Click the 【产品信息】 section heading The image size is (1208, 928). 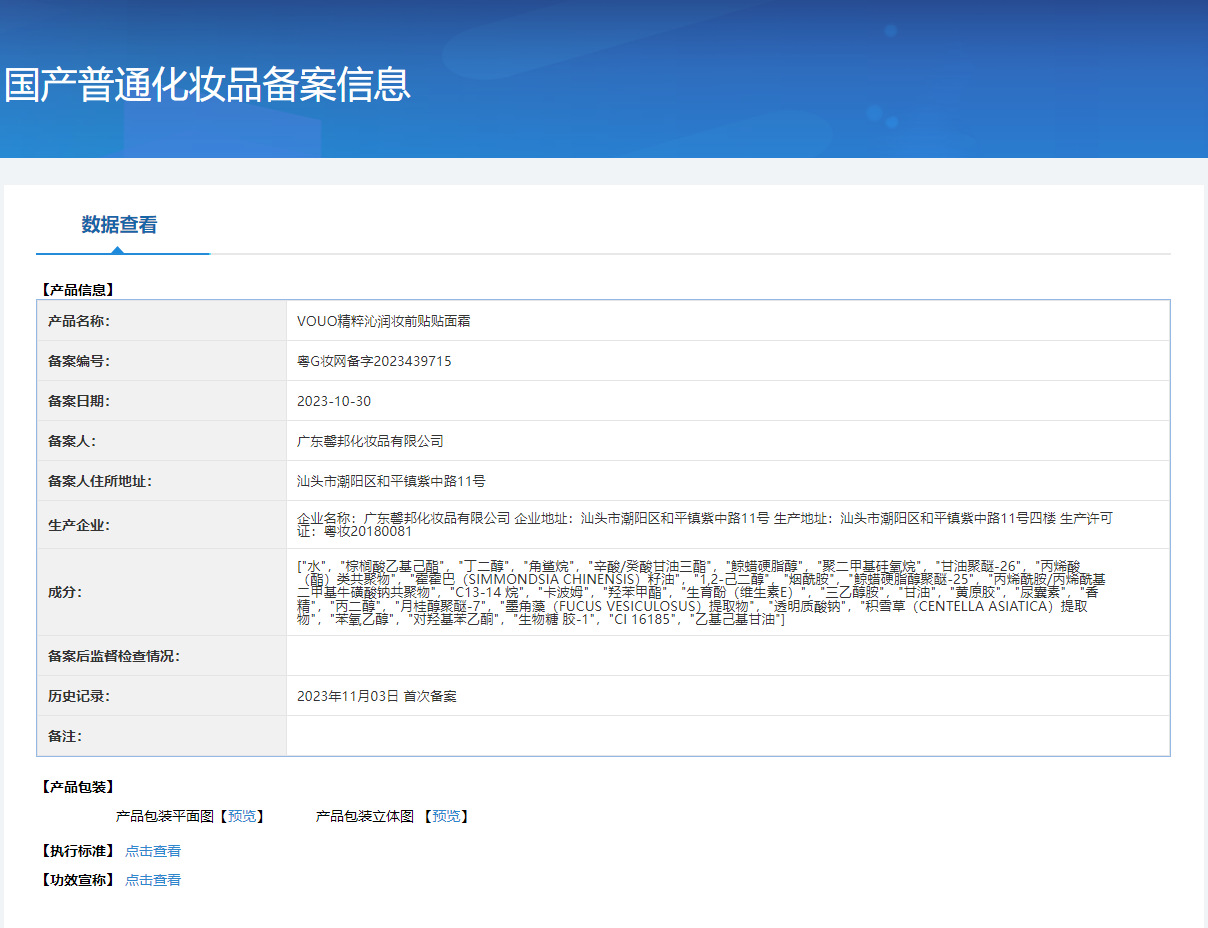pyautogui.click(x=77, y=290)
